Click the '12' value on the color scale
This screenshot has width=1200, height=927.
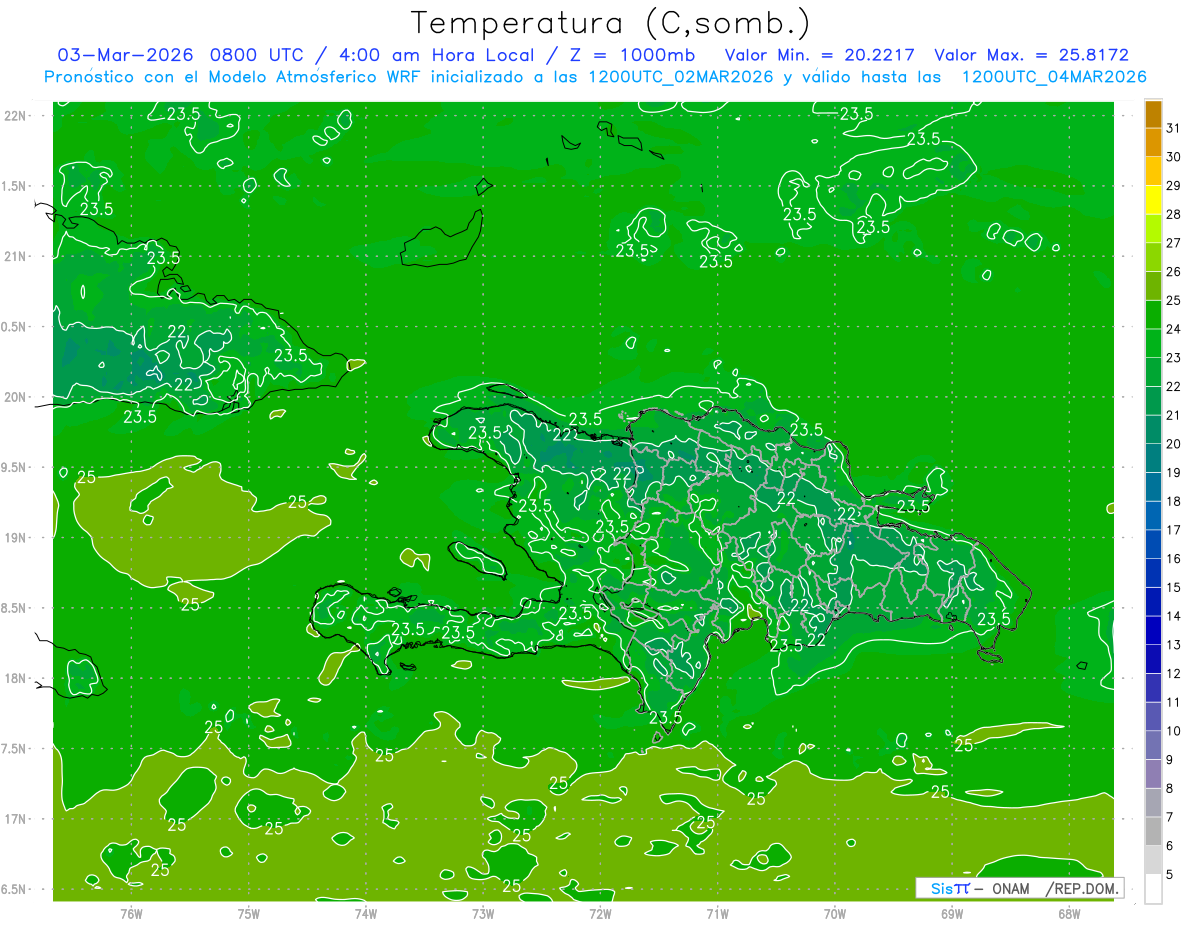tap(1174, 674)
